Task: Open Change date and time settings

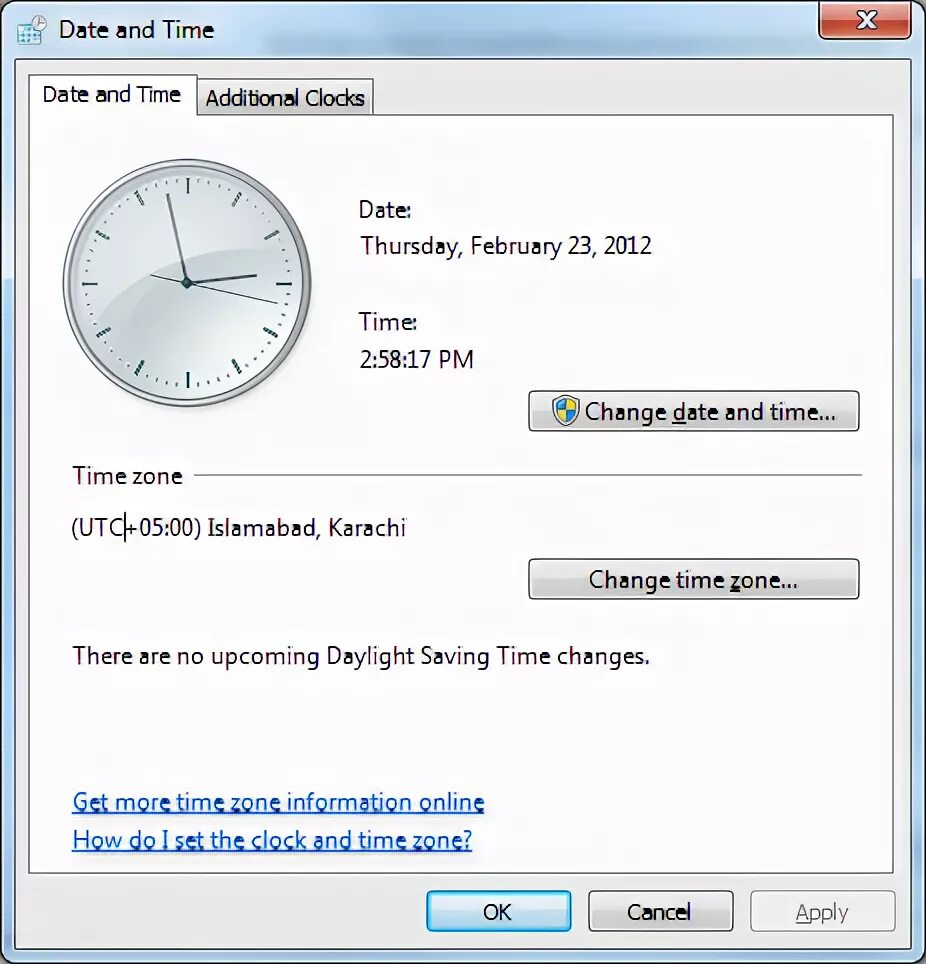Action: [694, 411]
